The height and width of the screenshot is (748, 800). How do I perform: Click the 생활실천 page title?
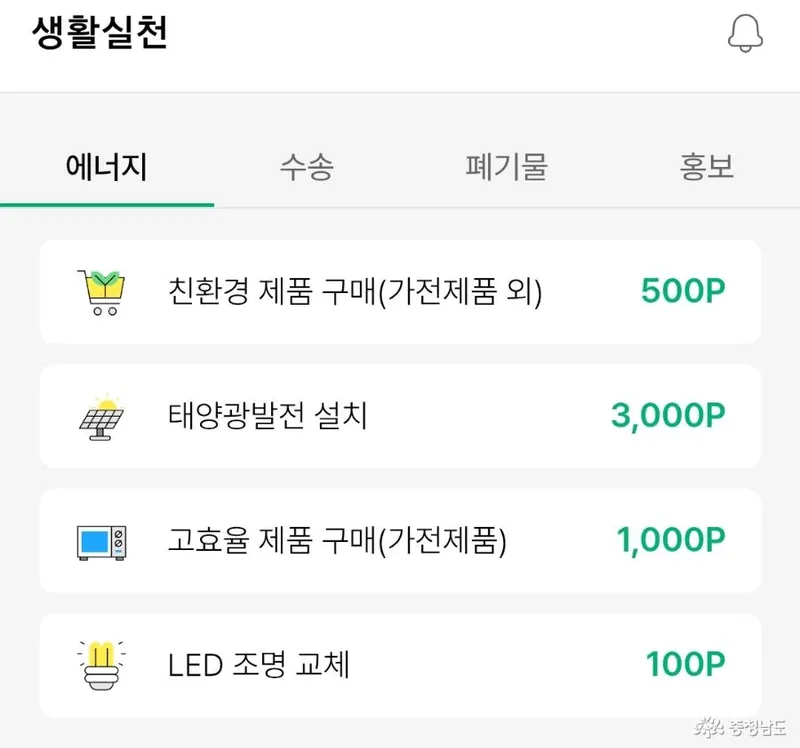[99, 33]
